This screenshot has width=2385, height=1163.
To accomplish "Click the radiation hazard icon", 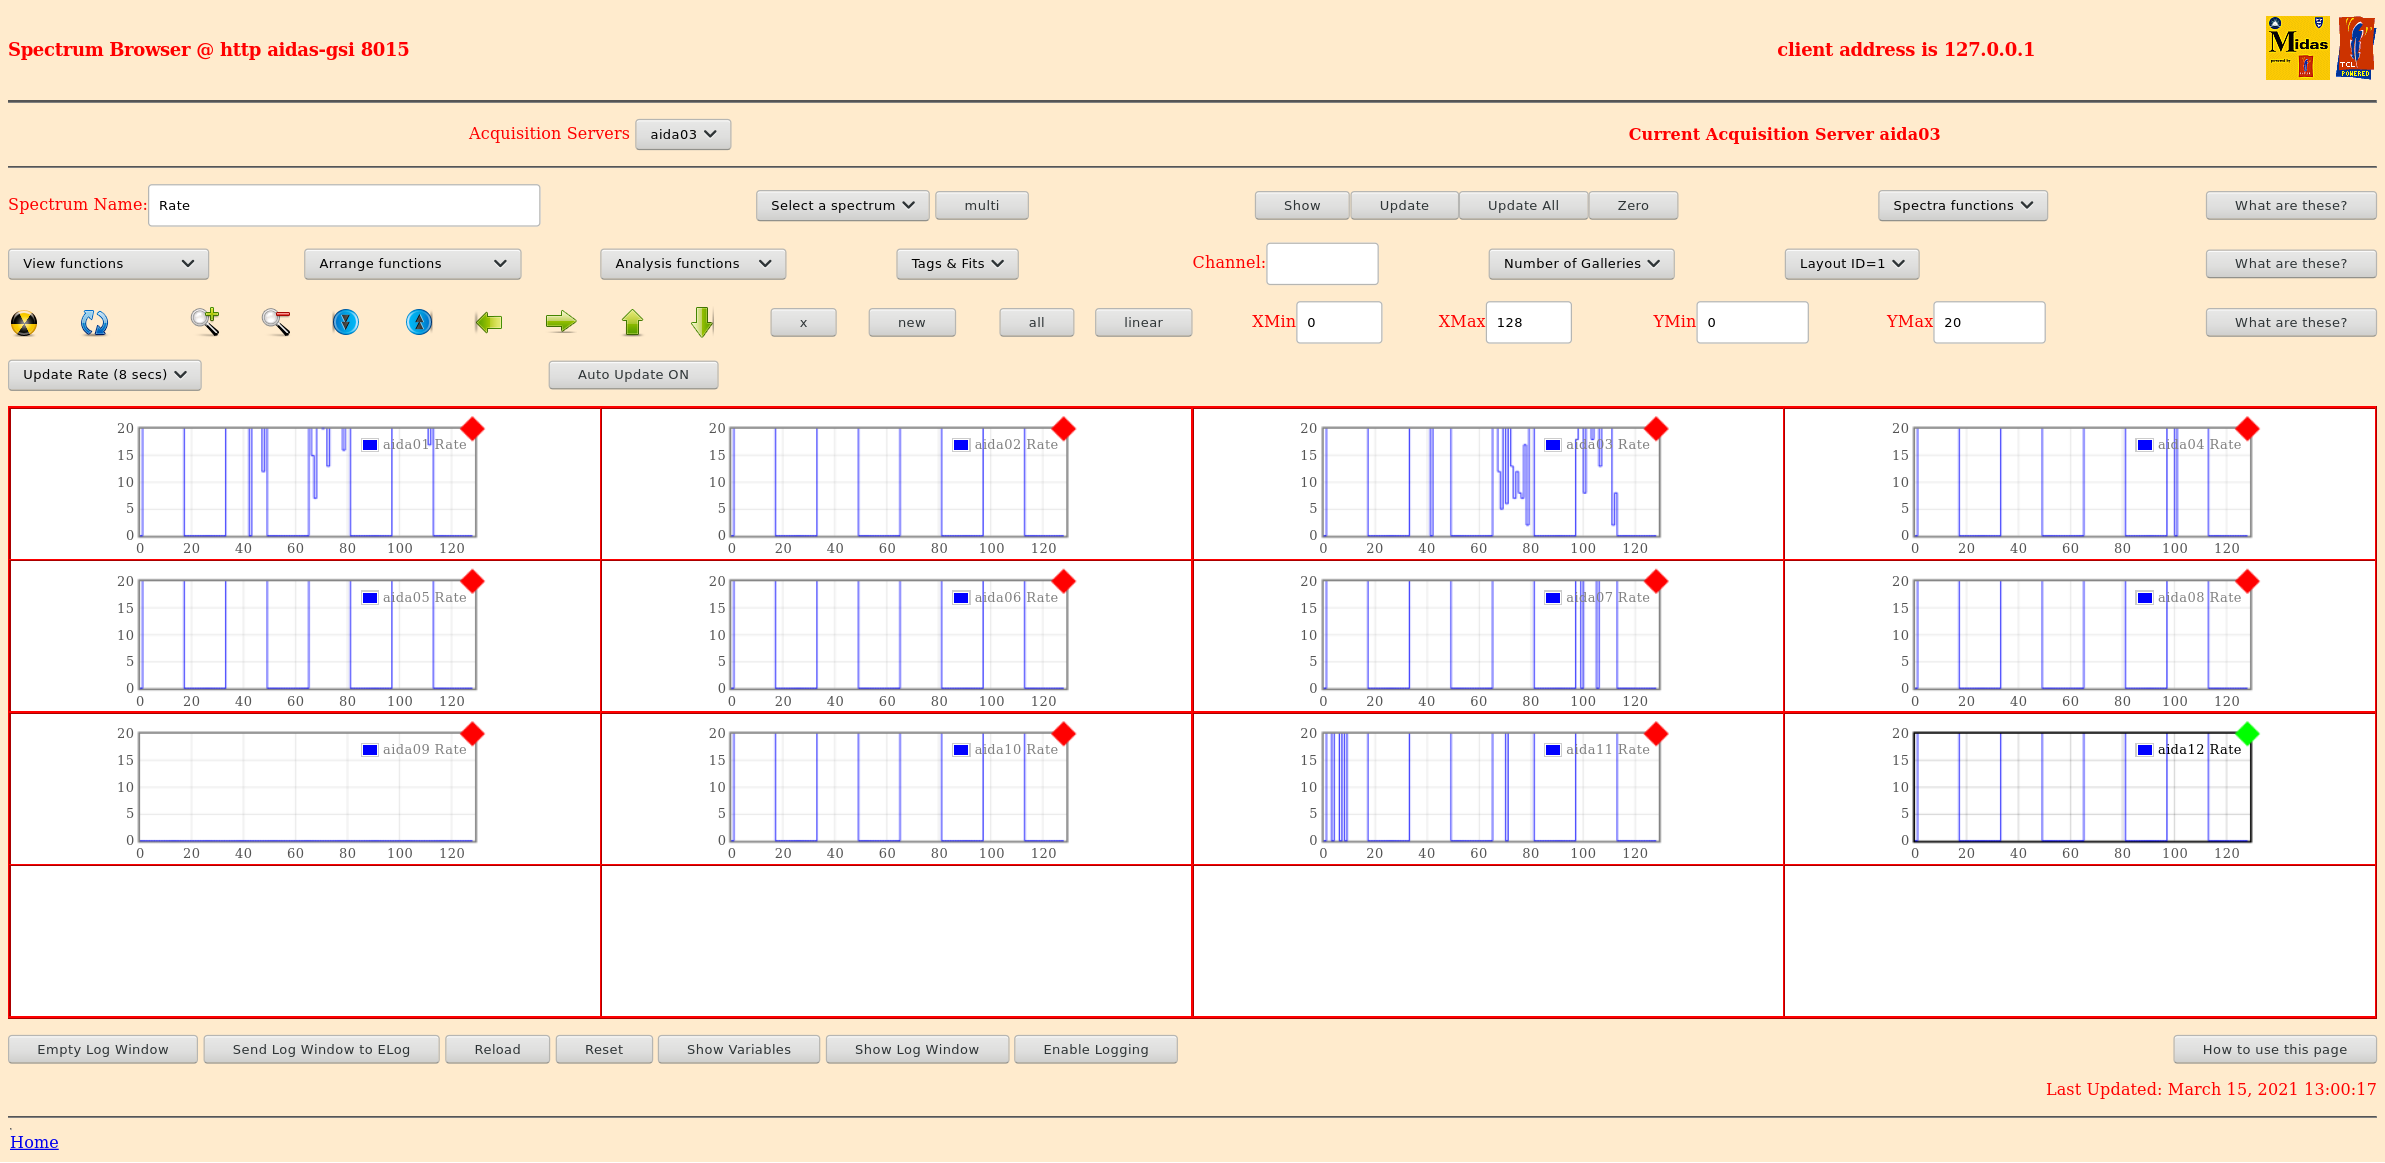I will 24,323.
